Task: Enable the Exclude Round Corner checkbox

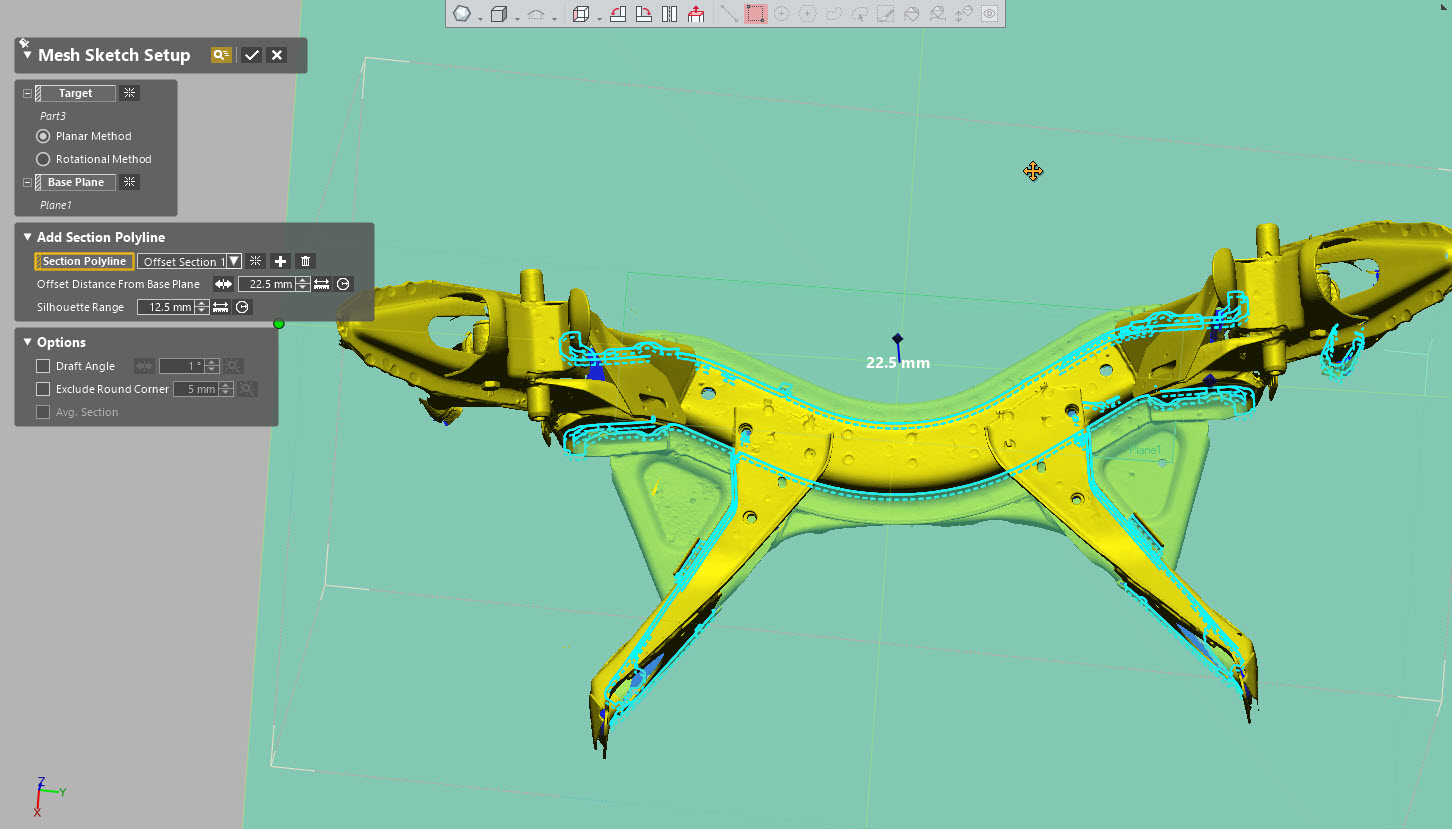Action: coord(43,389)
